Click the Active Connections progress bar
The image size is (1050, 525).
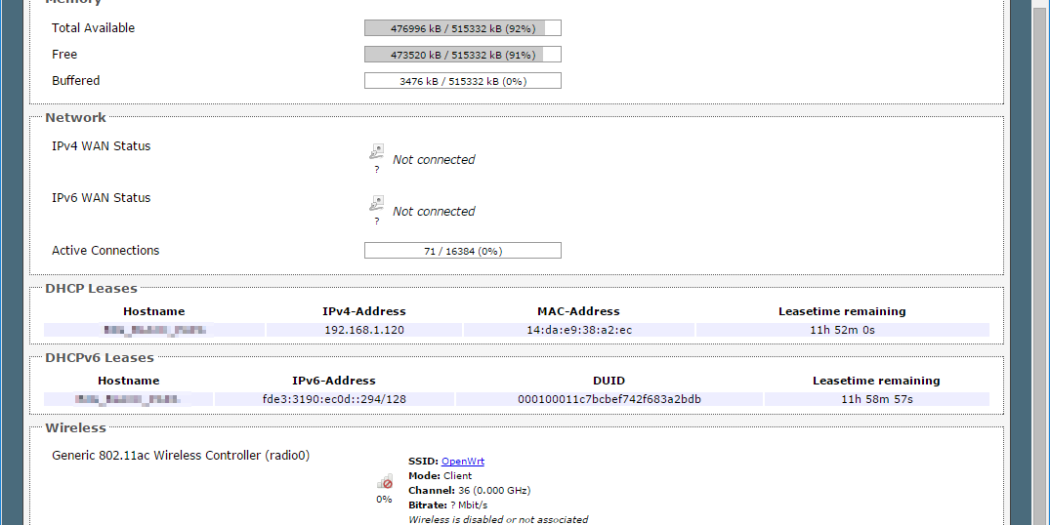[x=462, y=251]
